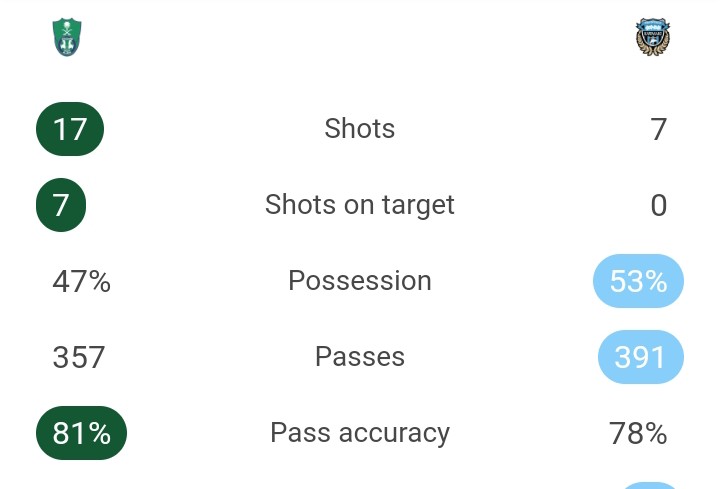Viewport: 720px width, 489px height.
Task: Select the 47% possession value
Action: pos(81,281)
